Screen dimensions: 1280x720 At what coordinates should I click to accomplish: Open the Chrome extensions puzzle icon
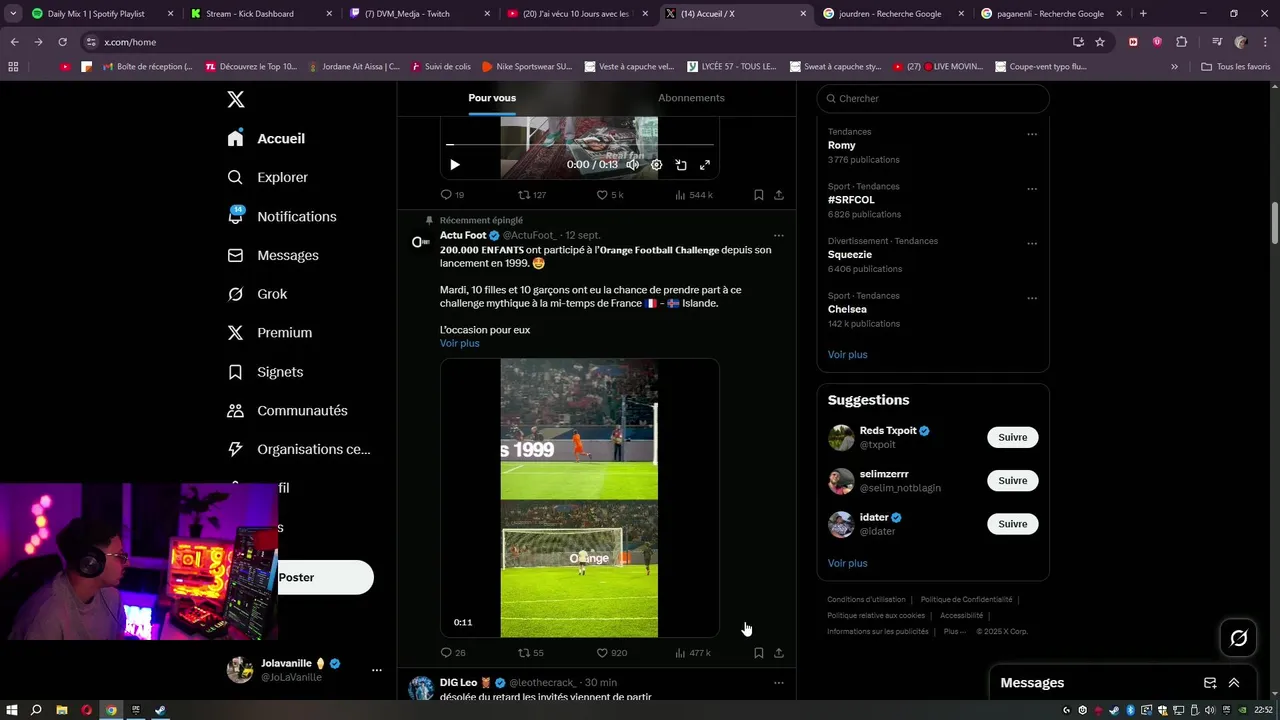[x=1181, y=42]
